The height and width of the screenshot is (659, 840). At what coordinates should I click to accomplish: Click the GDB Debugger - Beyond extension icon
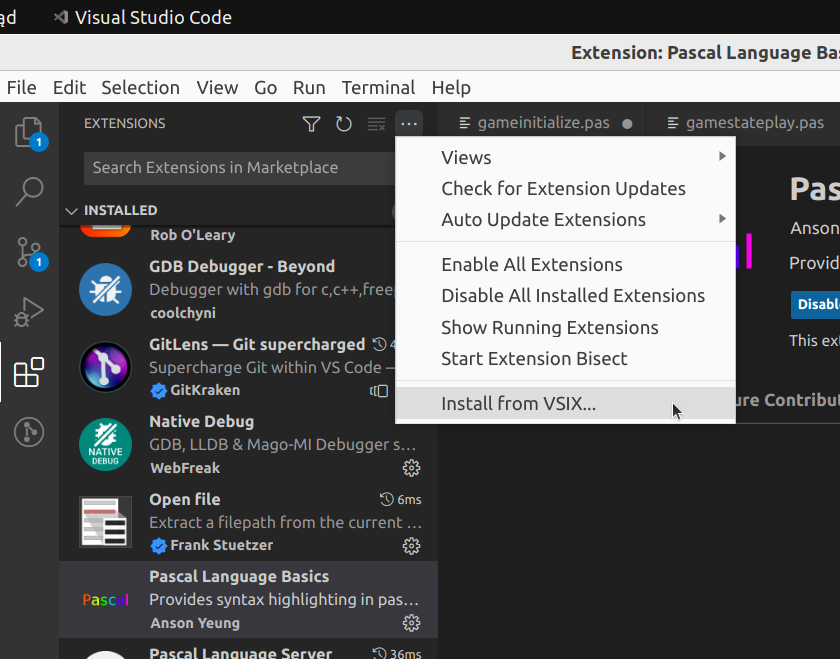(x=105, y=289)
